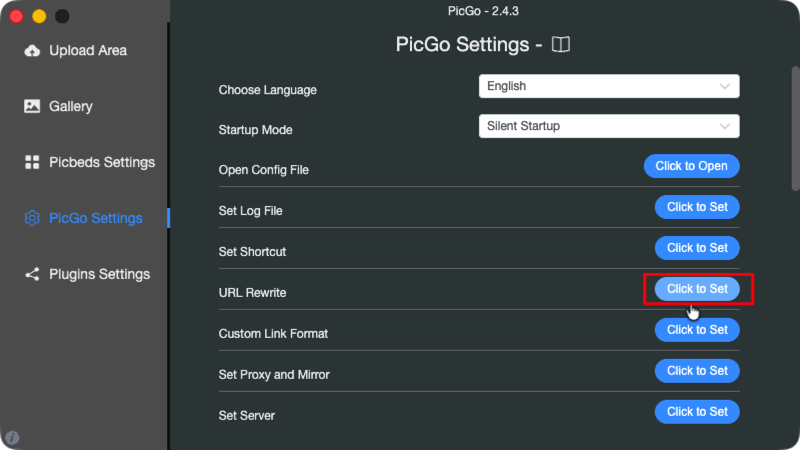Switch to Plugins Settings menu item

[99, 274]
